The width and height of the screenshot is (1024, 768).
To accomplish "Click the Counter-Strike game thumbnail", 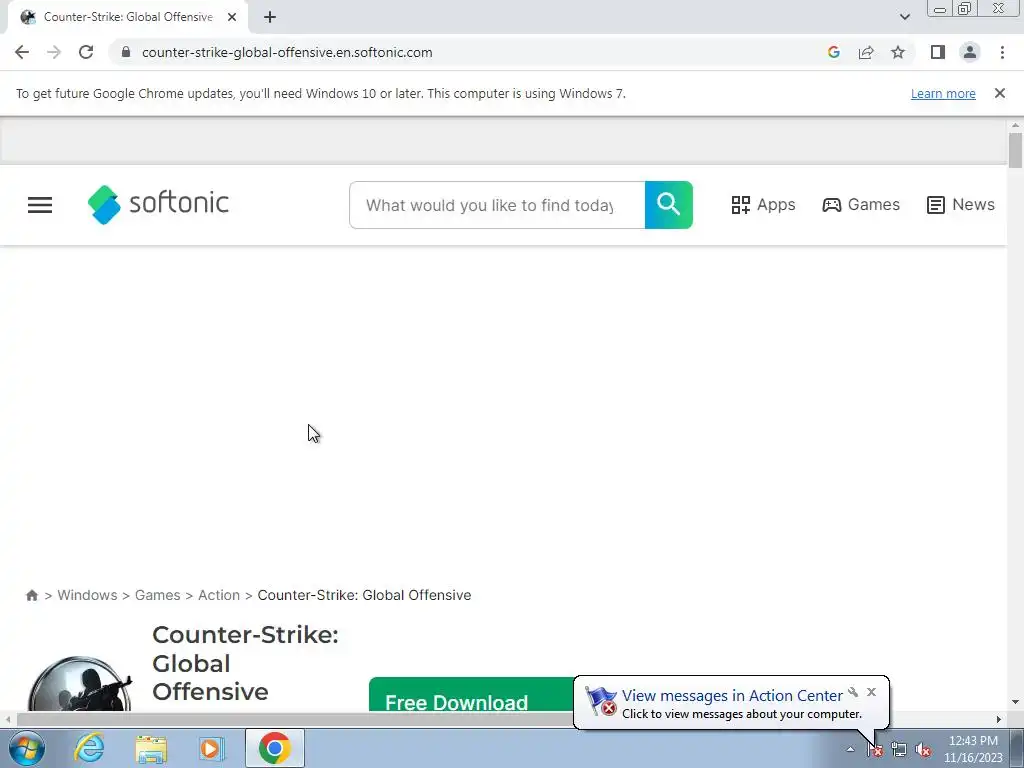I will 80,684.
